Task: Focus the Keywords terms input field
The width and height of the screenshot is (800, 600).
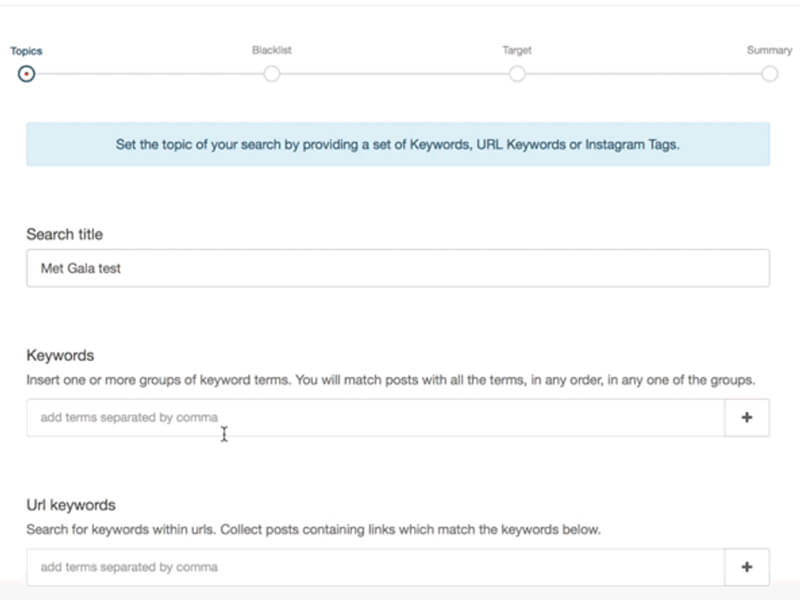Action: tap(375, 418)
